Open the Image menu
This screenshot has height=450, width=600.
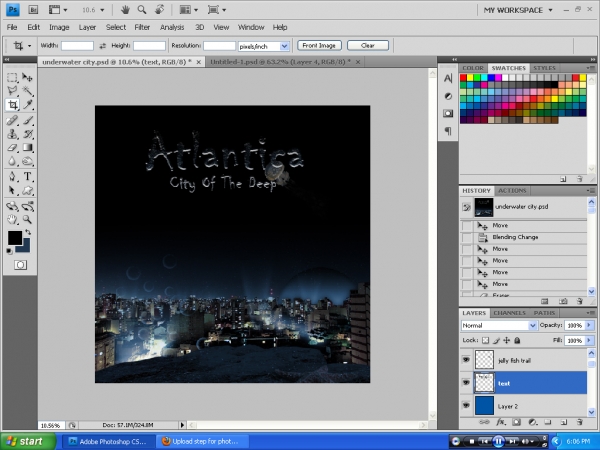pos(59,27)
